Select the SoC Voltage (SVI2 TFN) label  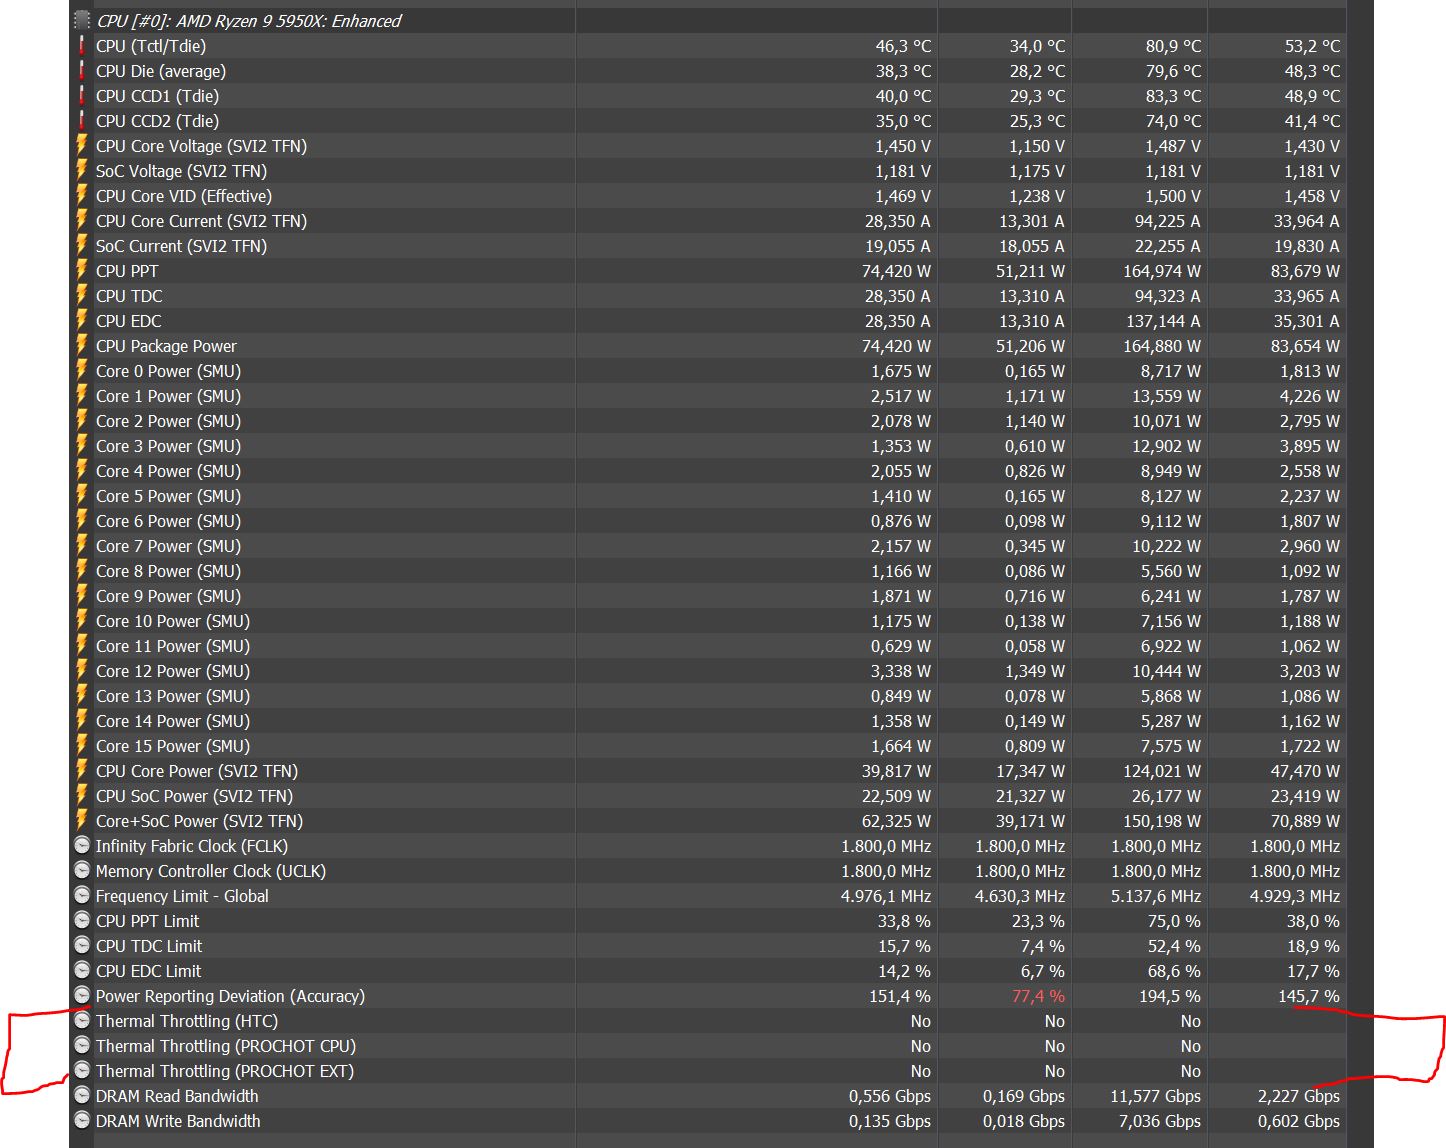pyautogui.click(x=181, y=171)
